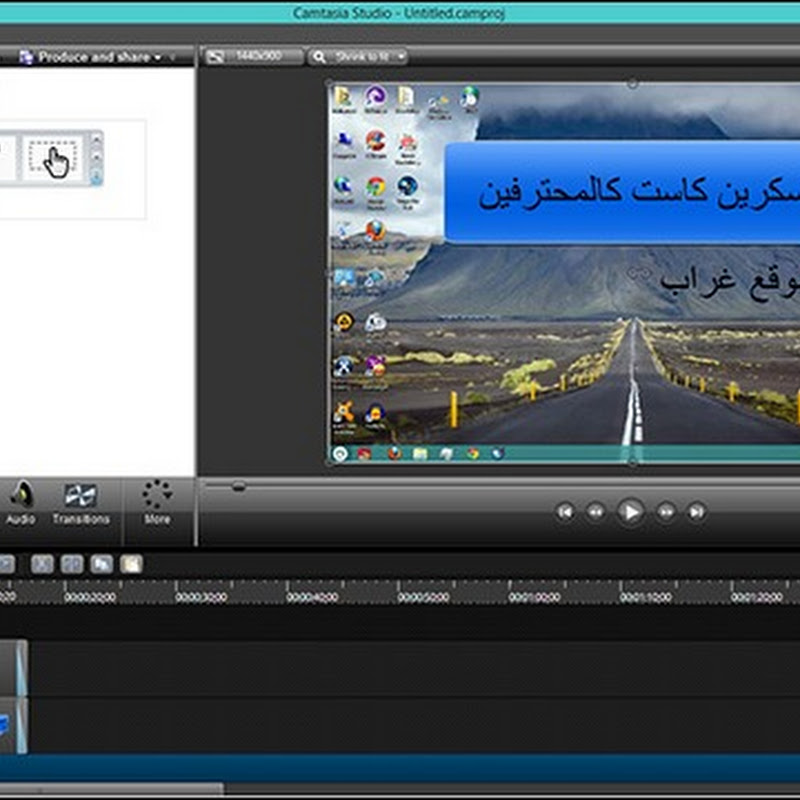Click the 0:01:20;00 mark on timeline ruler
Viewport: 800px width, 800px height.
point(757,597)
